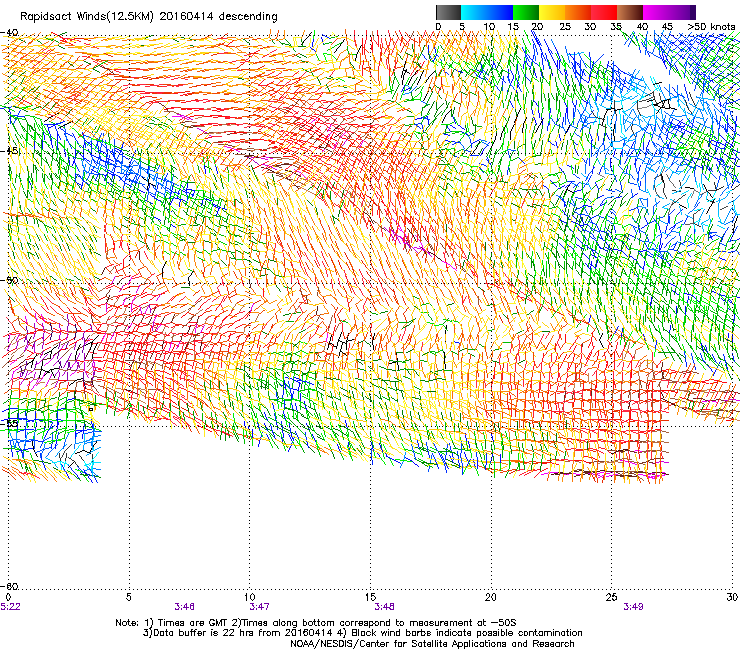Screen dimensions: 740x650
Task: Pick the yellow 20-25 knots legend segment
Action: 552,12
